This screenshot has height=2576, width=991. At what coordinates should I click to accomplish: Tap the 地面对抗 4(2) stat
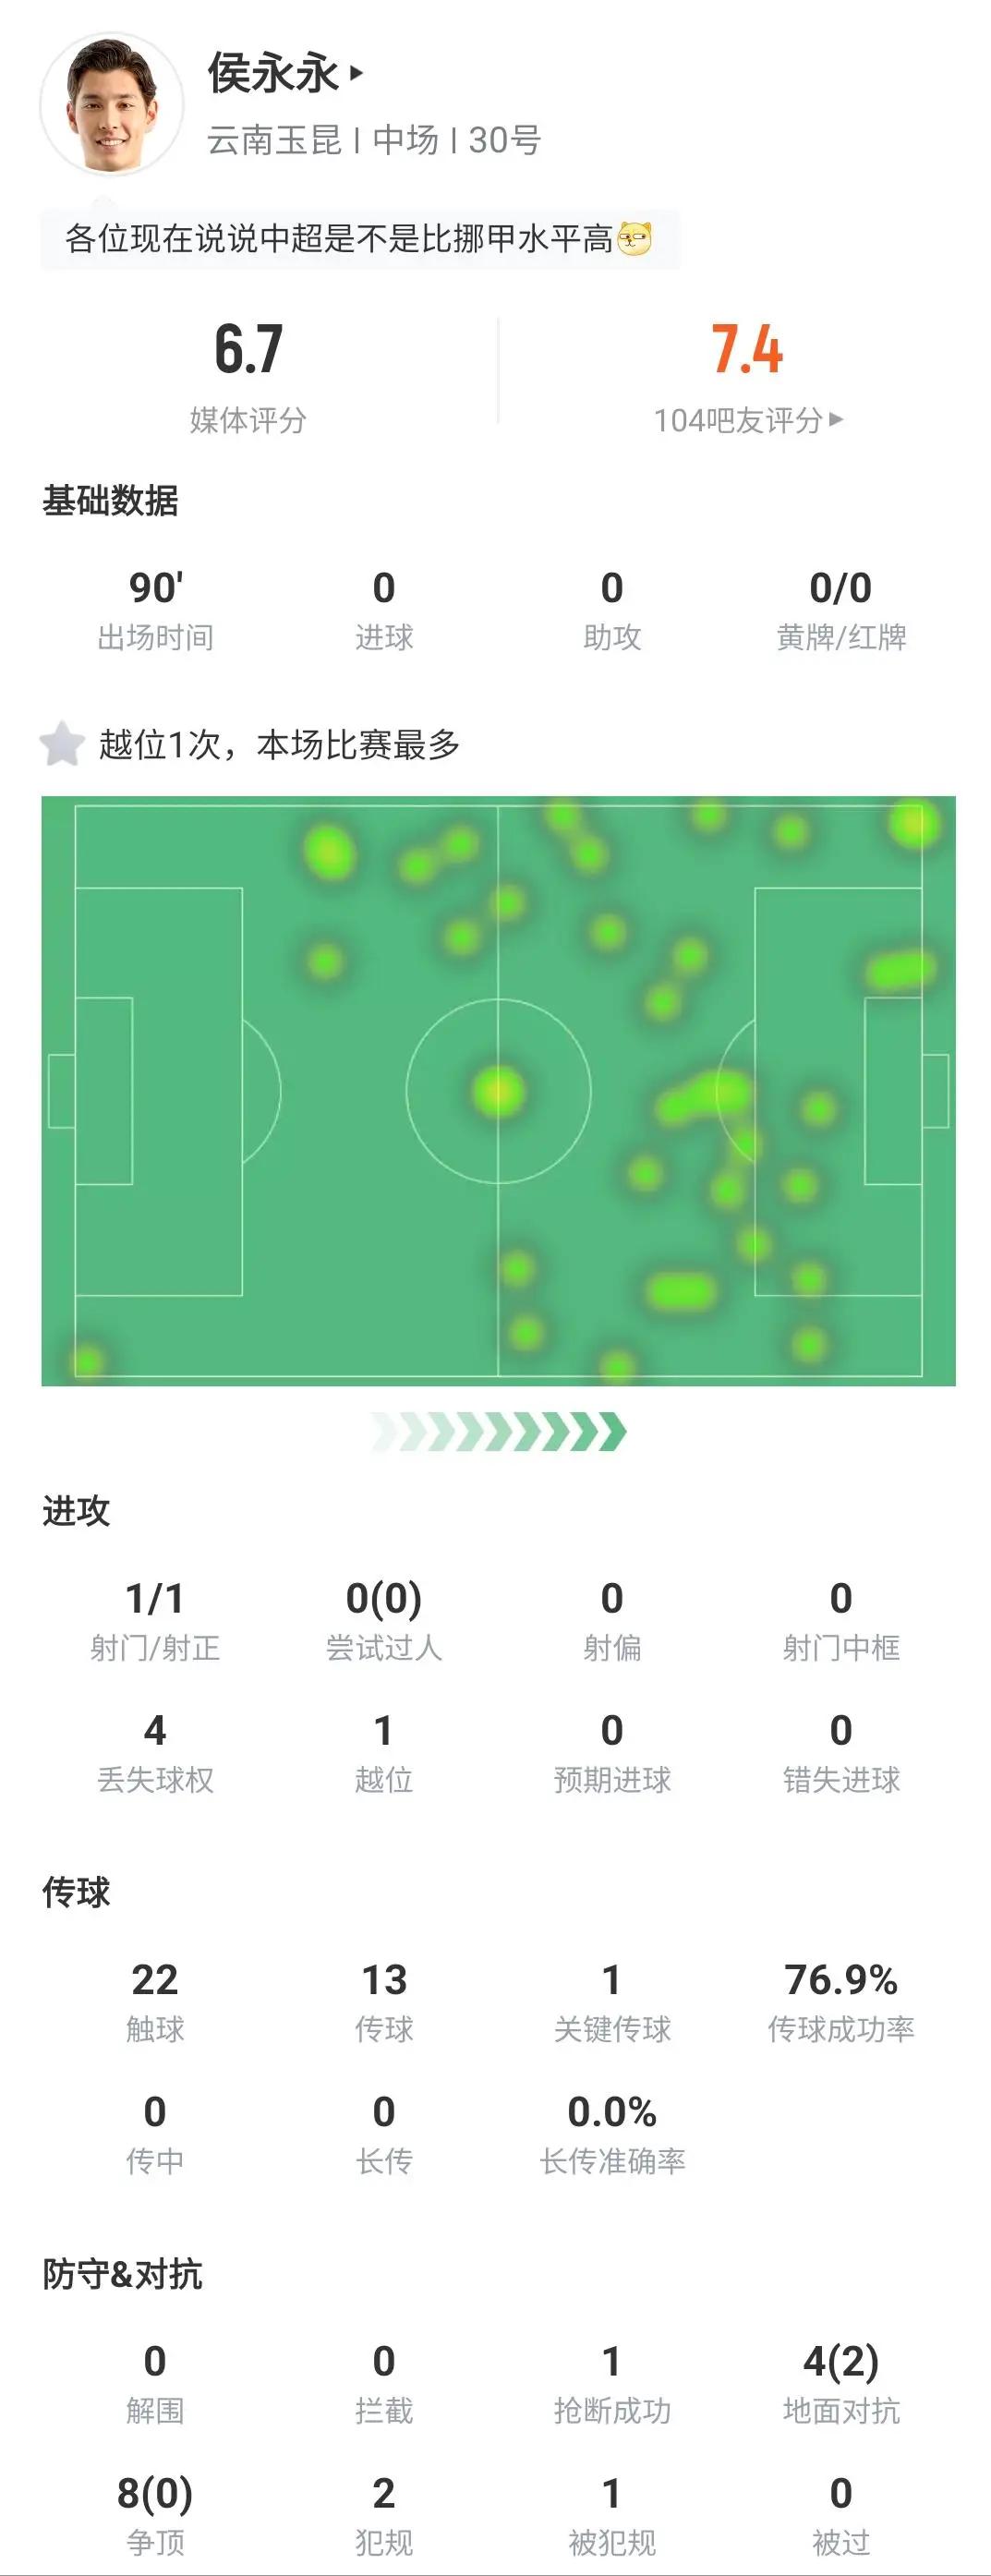(841, 2384)
